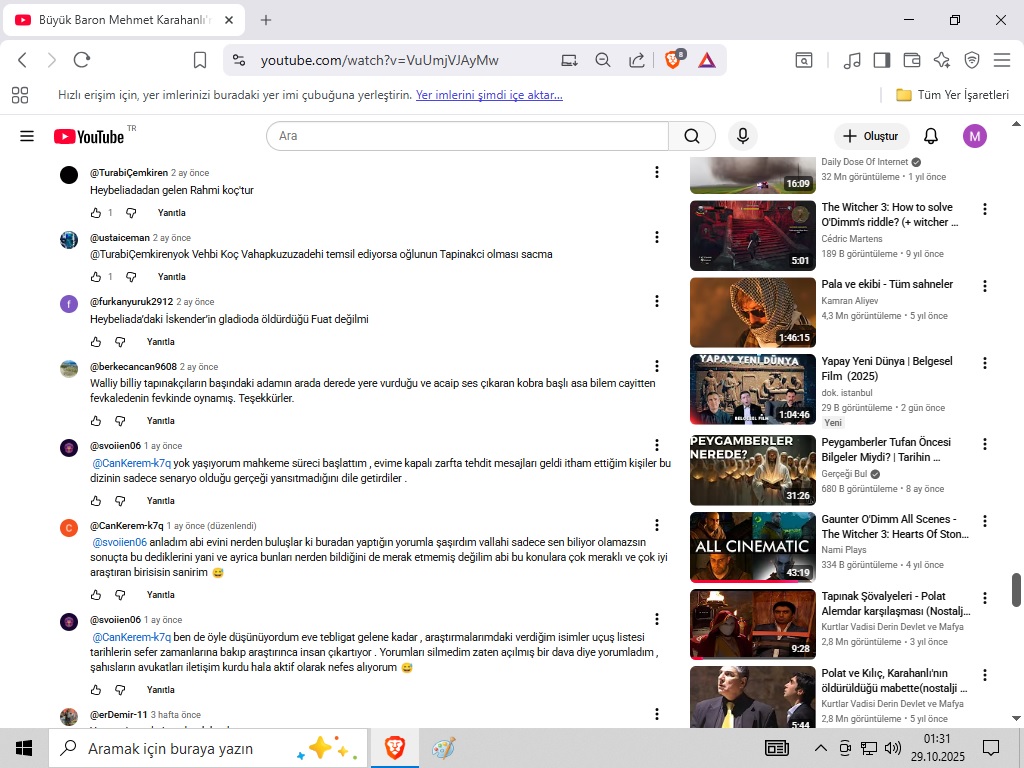Screen dimensions: 1024x768
Task: Open Brave VPN shield icon
Action: (x=972, y=60)
